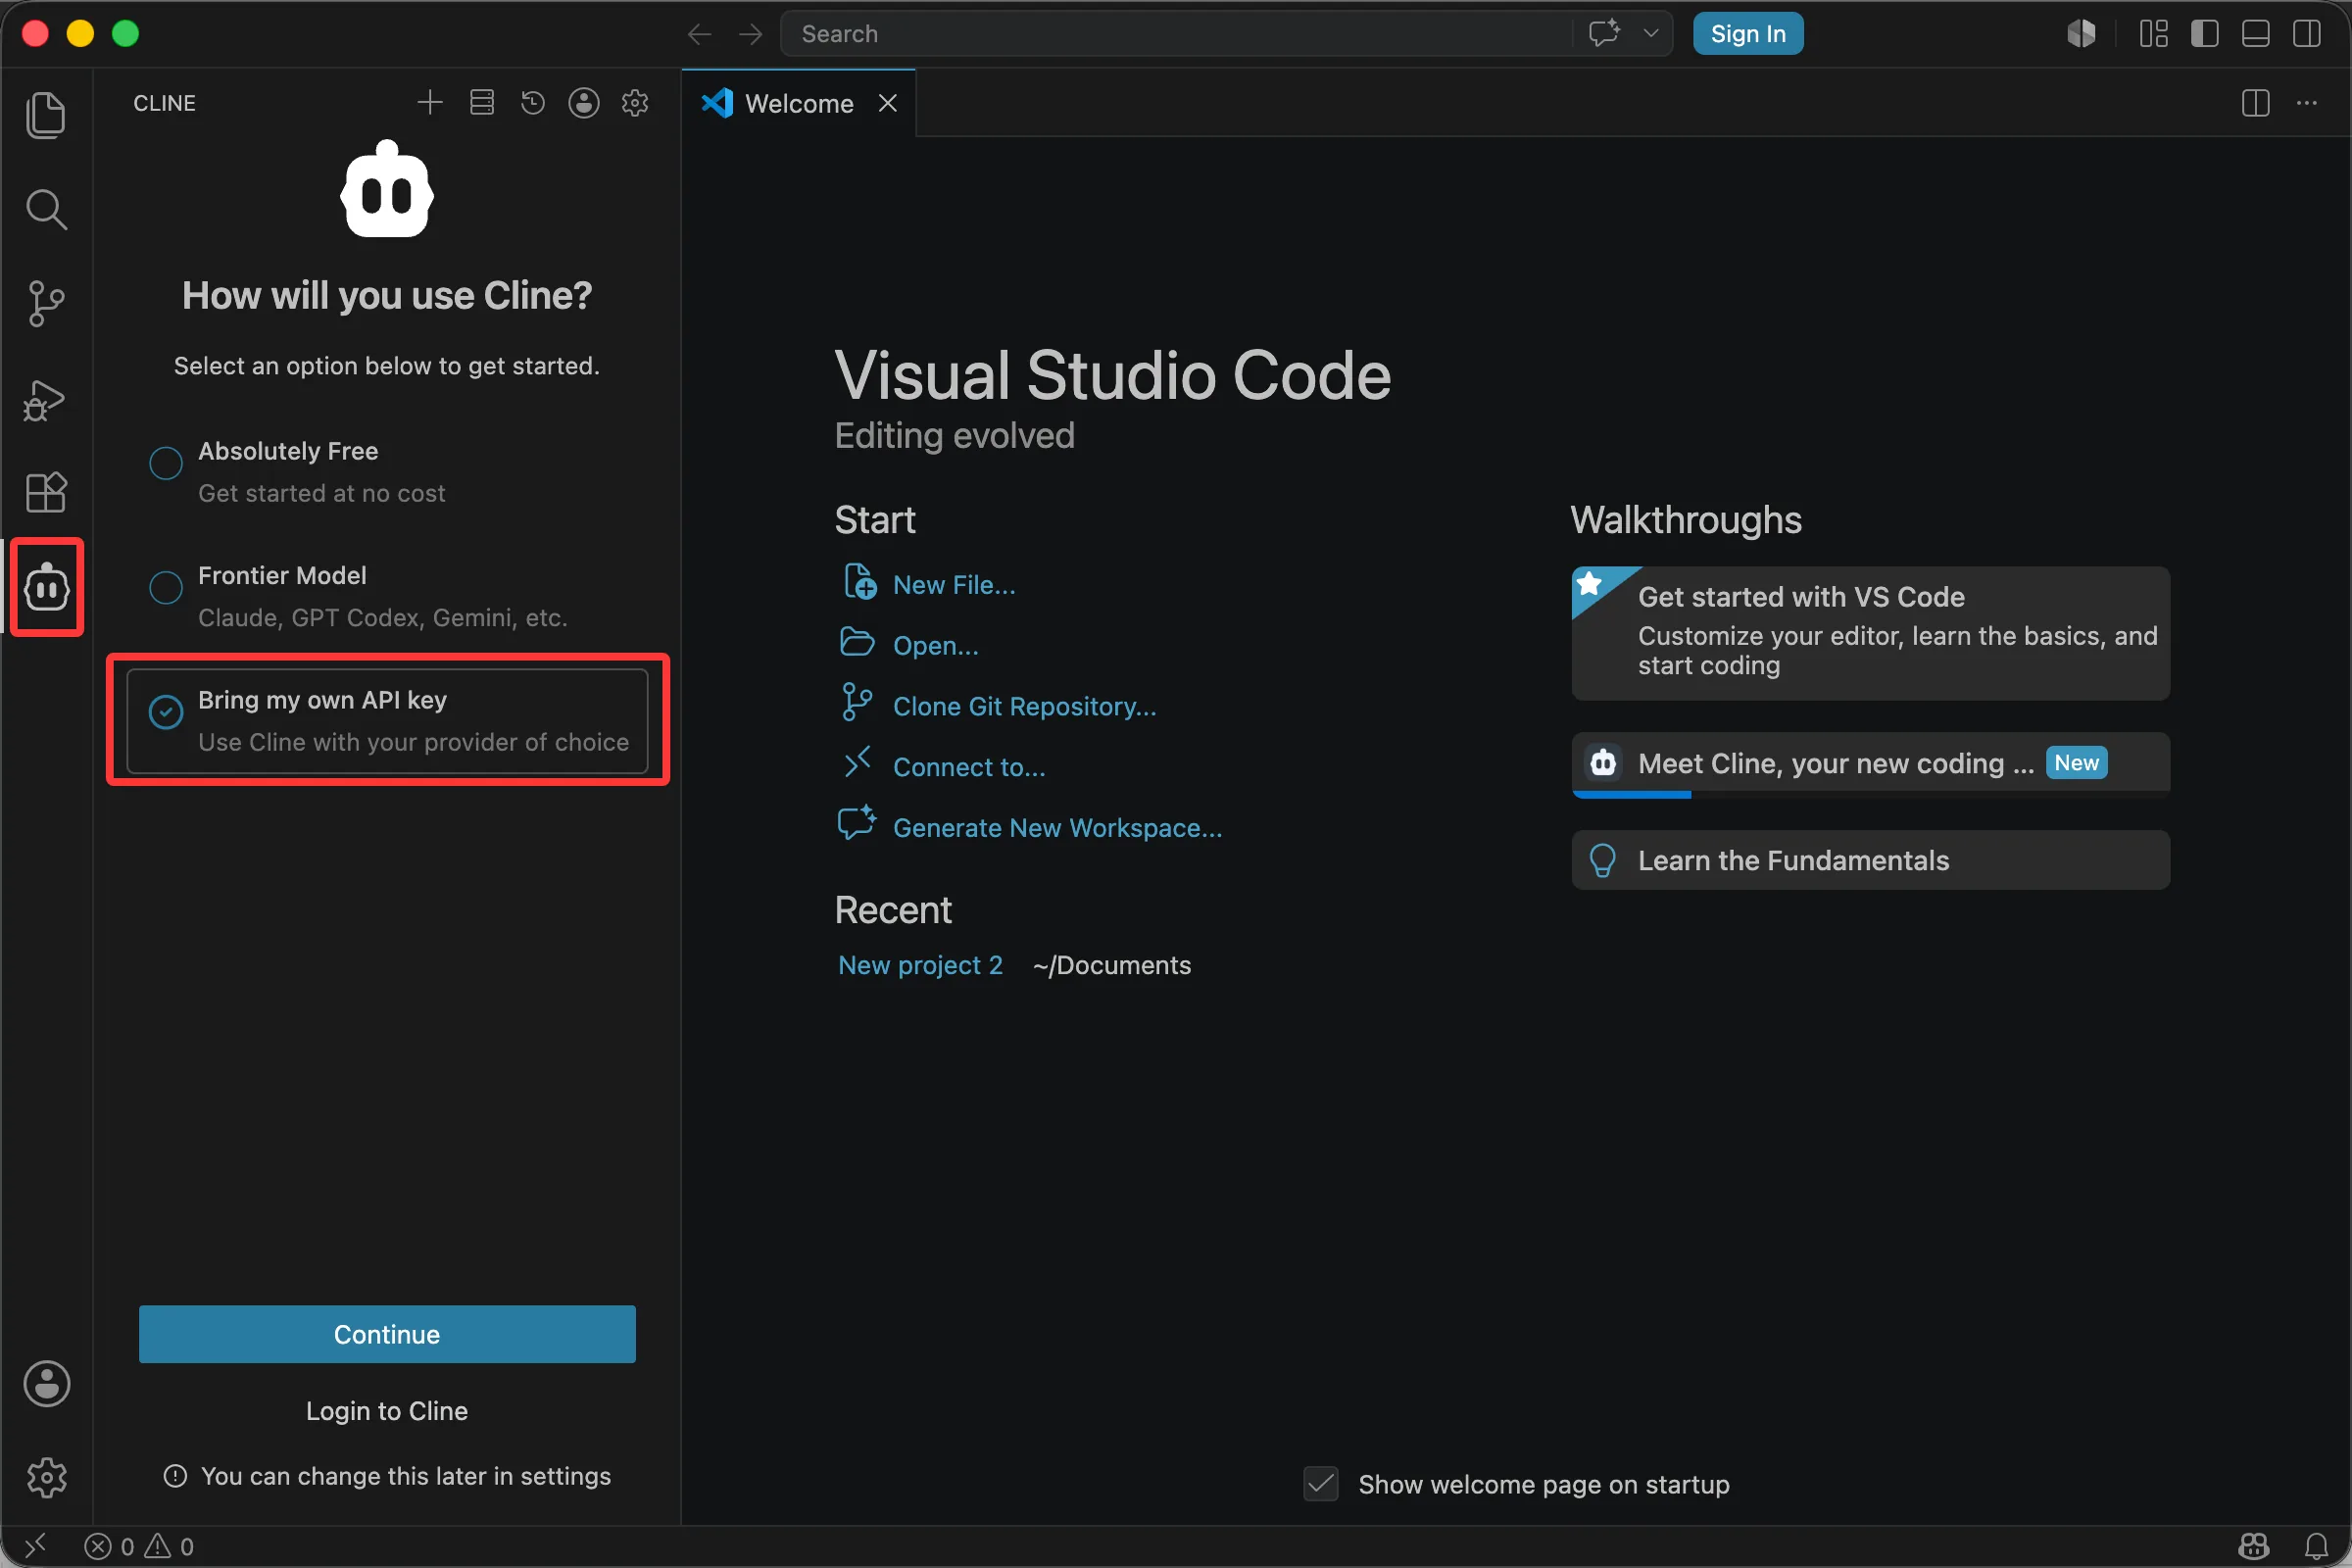Open Learn the Fundamentals walkthrough
This screenshot has height=1568, width=2352.
click(1870, 860)
